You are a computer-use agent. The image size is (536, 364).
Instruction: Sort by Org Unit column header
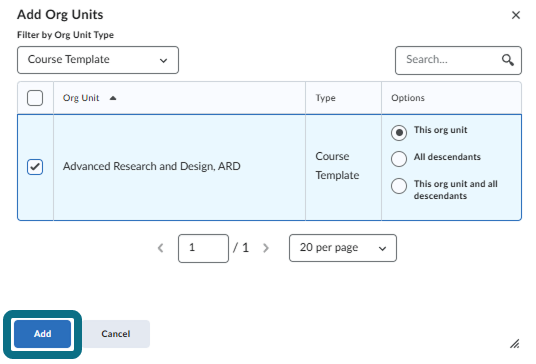point(81,98)
